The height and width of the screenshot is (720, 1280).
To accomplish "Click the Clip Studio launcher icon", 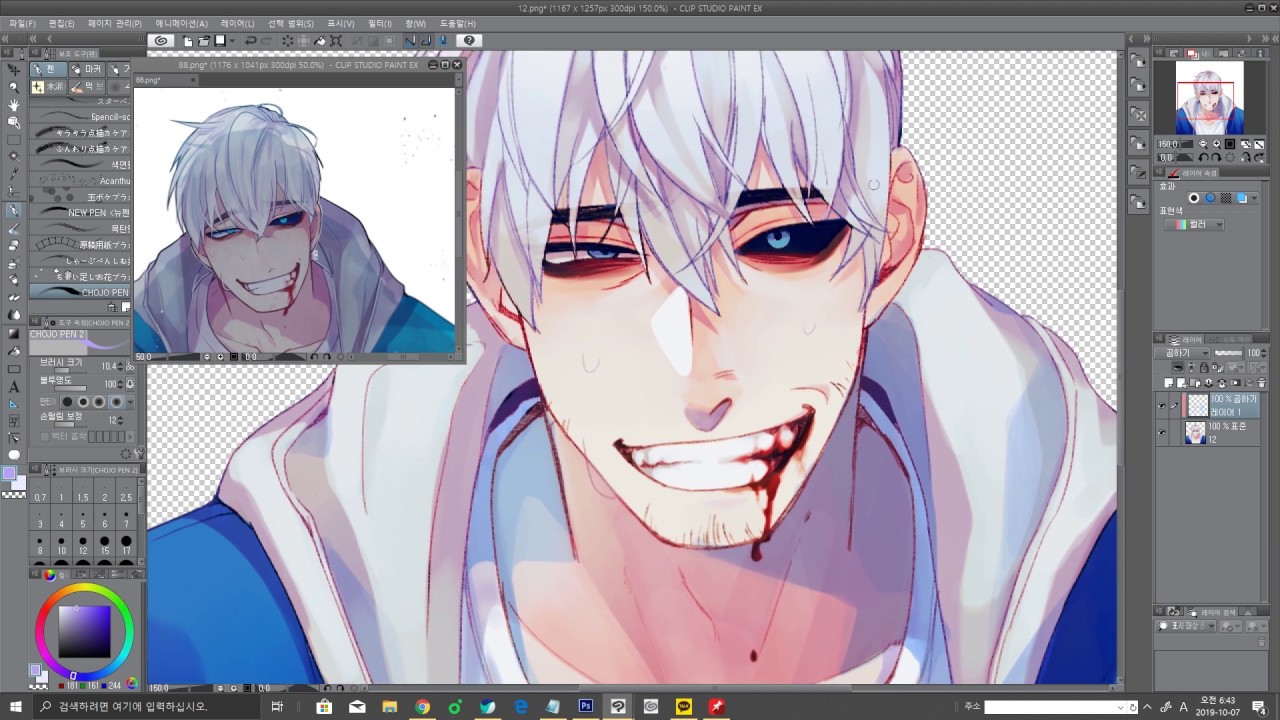I will pyautogui.click(x=161, y=41).
